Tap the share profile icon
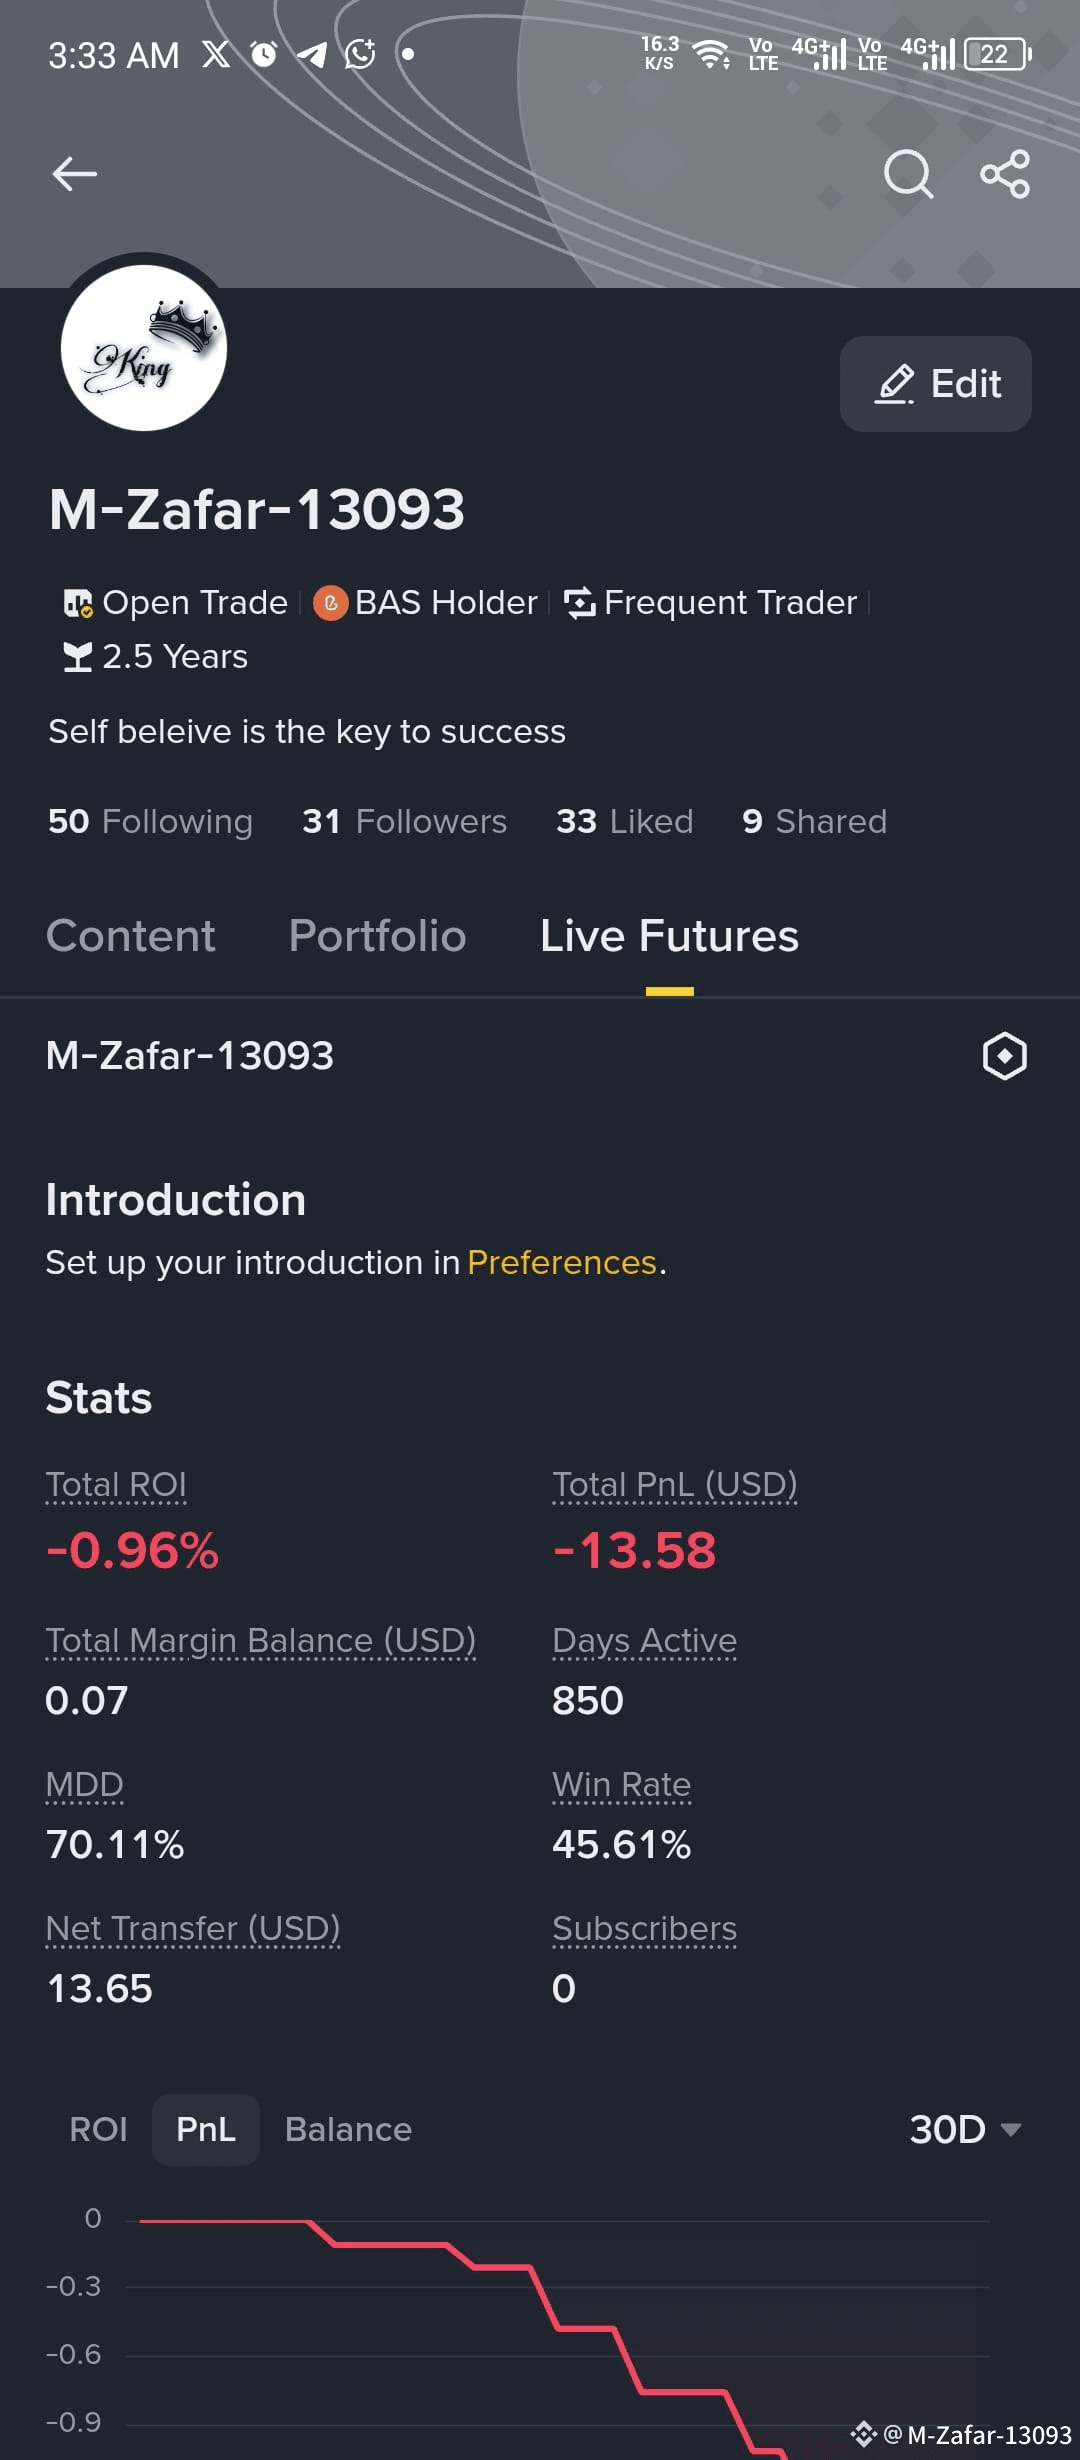The image size is (1080, 2460). tap(1005, 174)
